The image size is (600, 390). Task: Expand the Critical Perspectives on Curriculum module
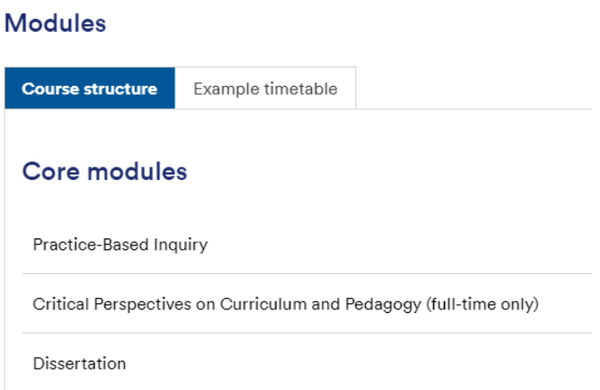(307, 304)
